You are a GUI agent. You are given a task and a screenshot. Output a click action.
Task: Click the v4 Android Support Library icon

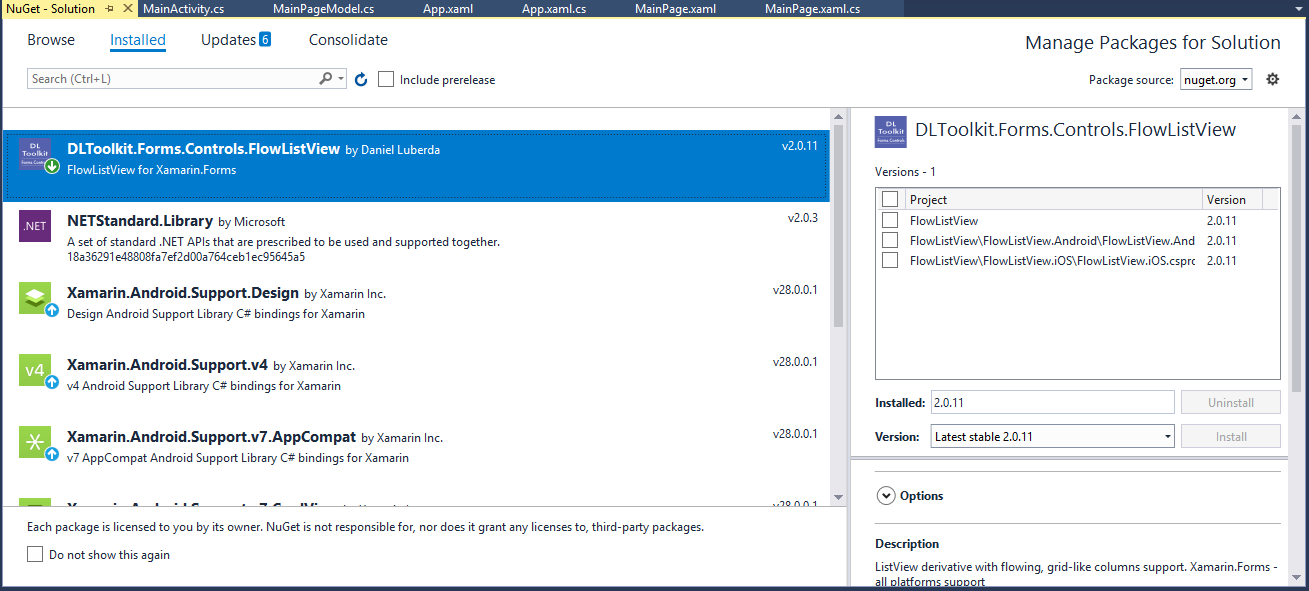(33, 370)
